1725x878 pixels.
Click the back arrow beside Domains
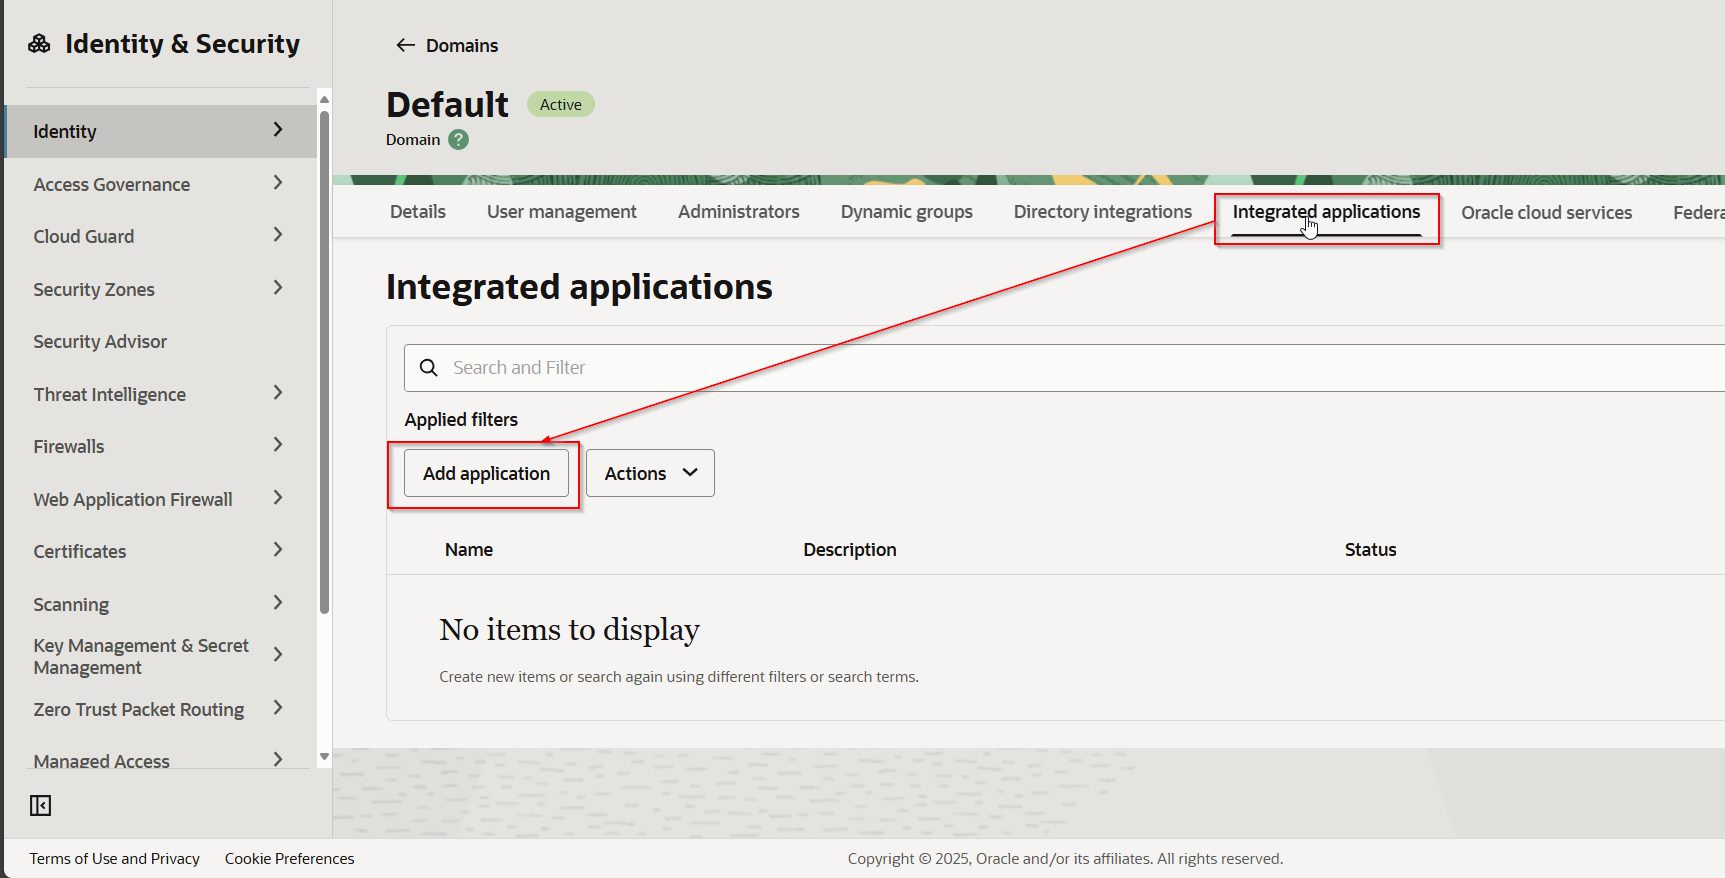tap(405, 45)
